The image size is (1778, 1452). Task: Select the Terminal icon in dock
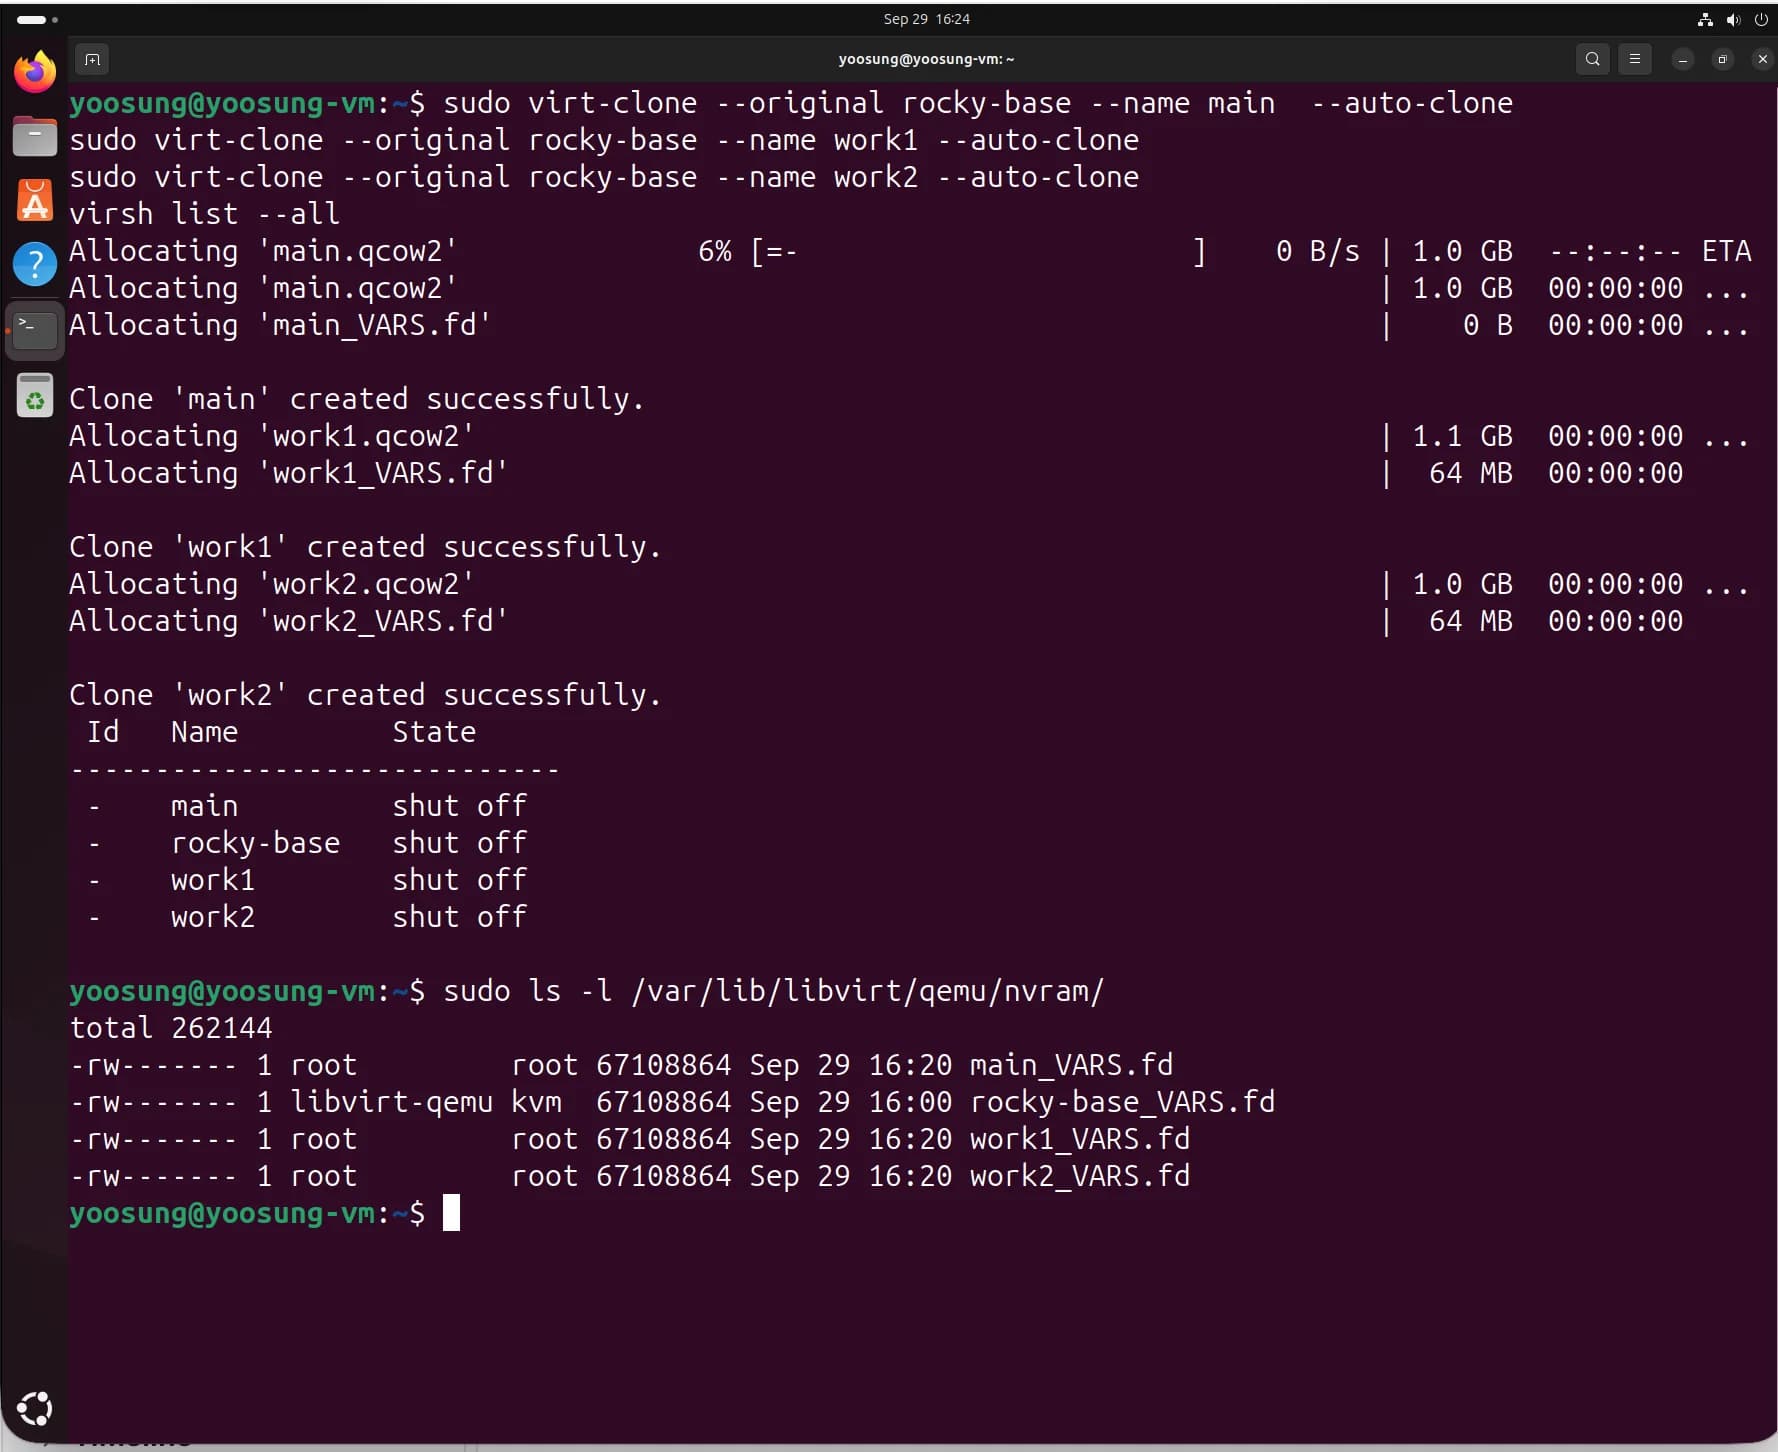(35, 329)
